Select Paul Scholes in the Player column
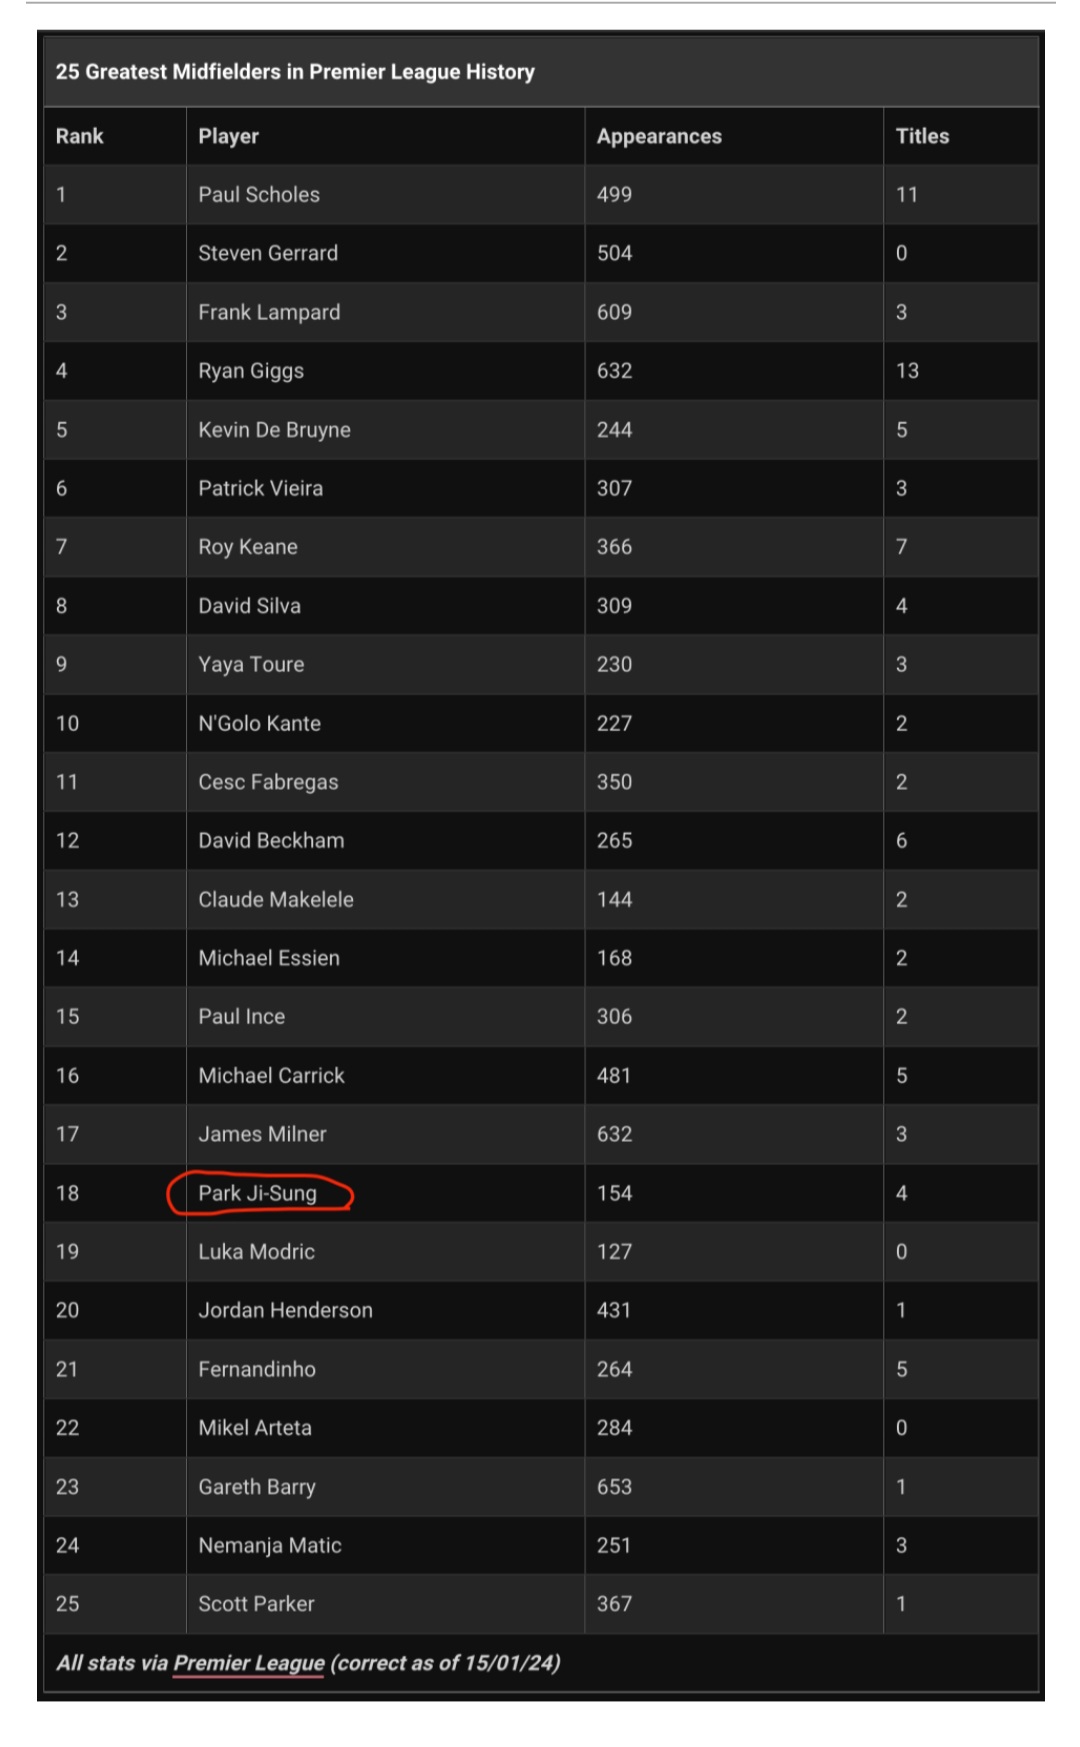 (x=259, y=195)
